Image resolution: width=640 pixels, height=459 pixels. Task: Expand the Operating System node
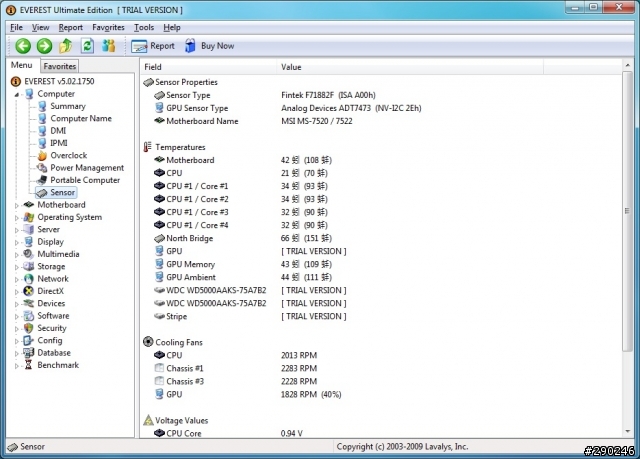(x=16, y=218)
